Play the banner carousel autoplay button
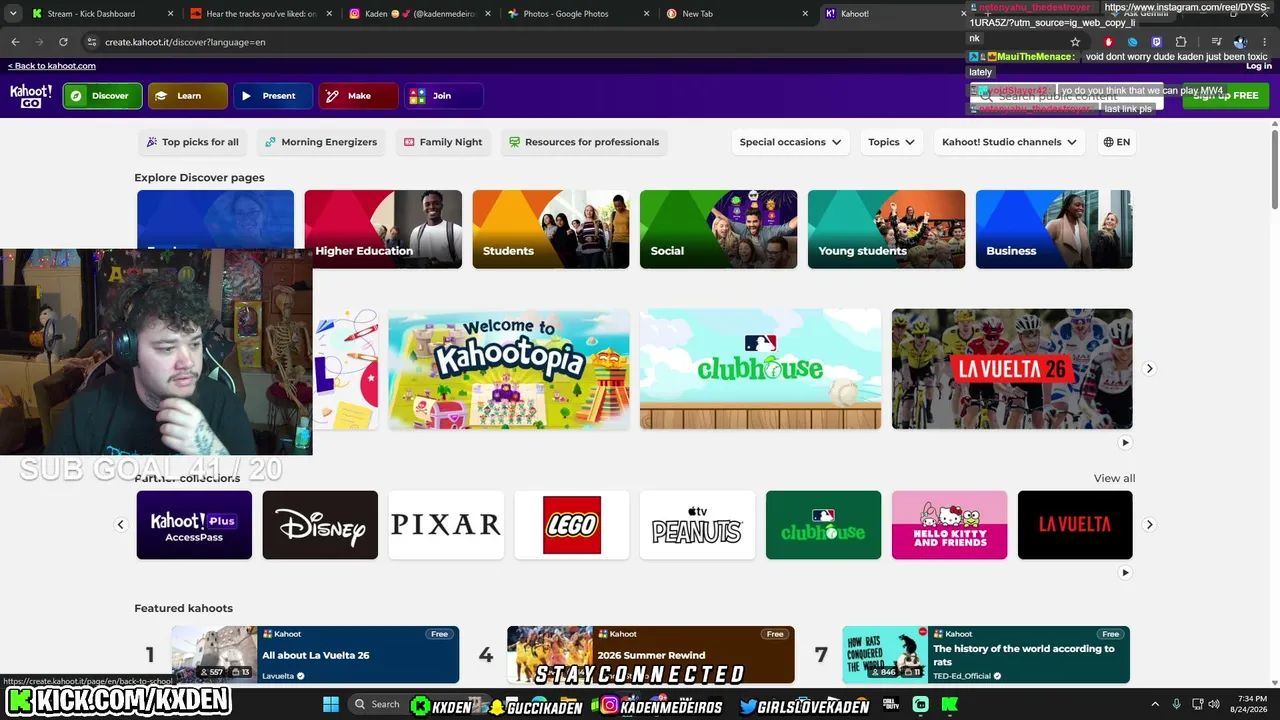This screenshot has width=1280, height=720. [x=1125, y=443]
